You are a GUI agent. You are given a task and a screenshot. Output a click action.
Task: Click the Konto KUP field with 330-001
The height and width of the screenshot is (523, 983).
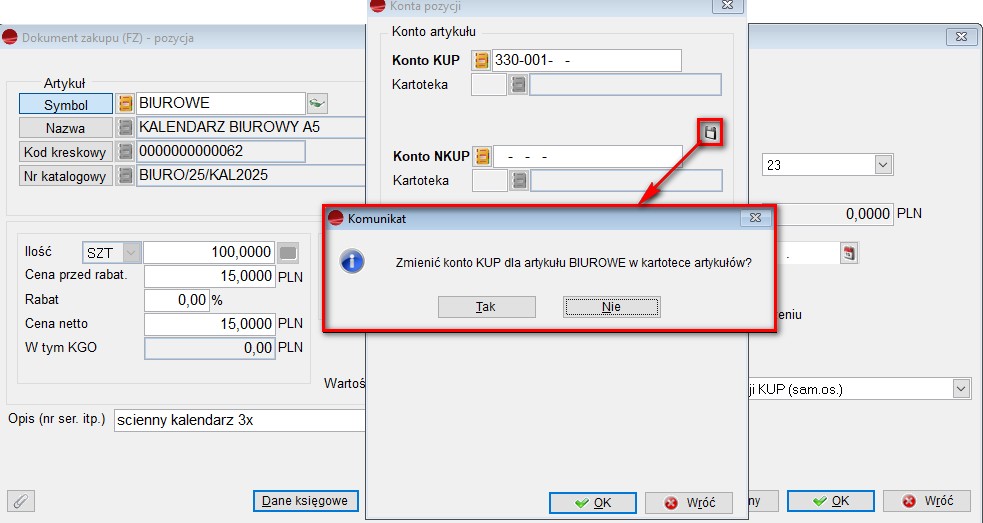click(586, 61)
